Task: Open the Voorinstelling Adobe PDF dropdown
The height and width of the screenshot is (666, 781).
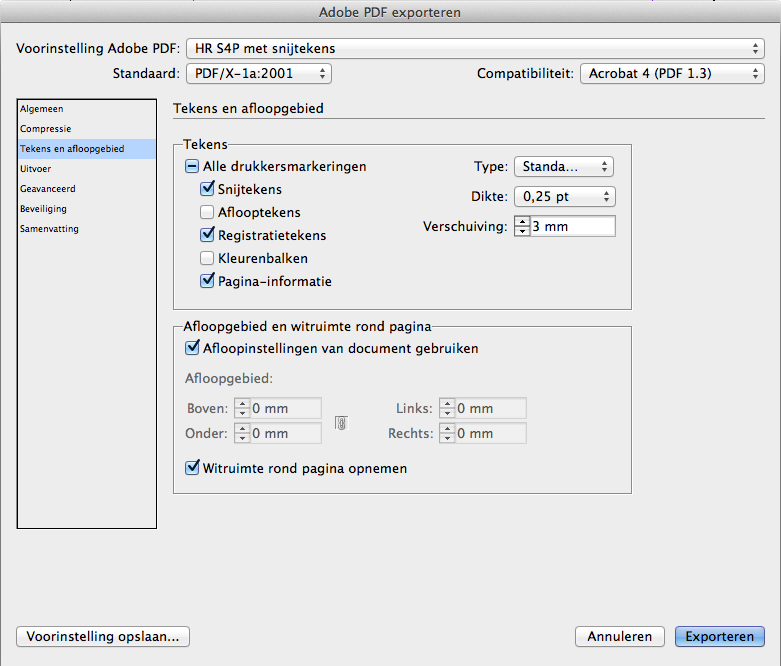Action: (475, 48)
